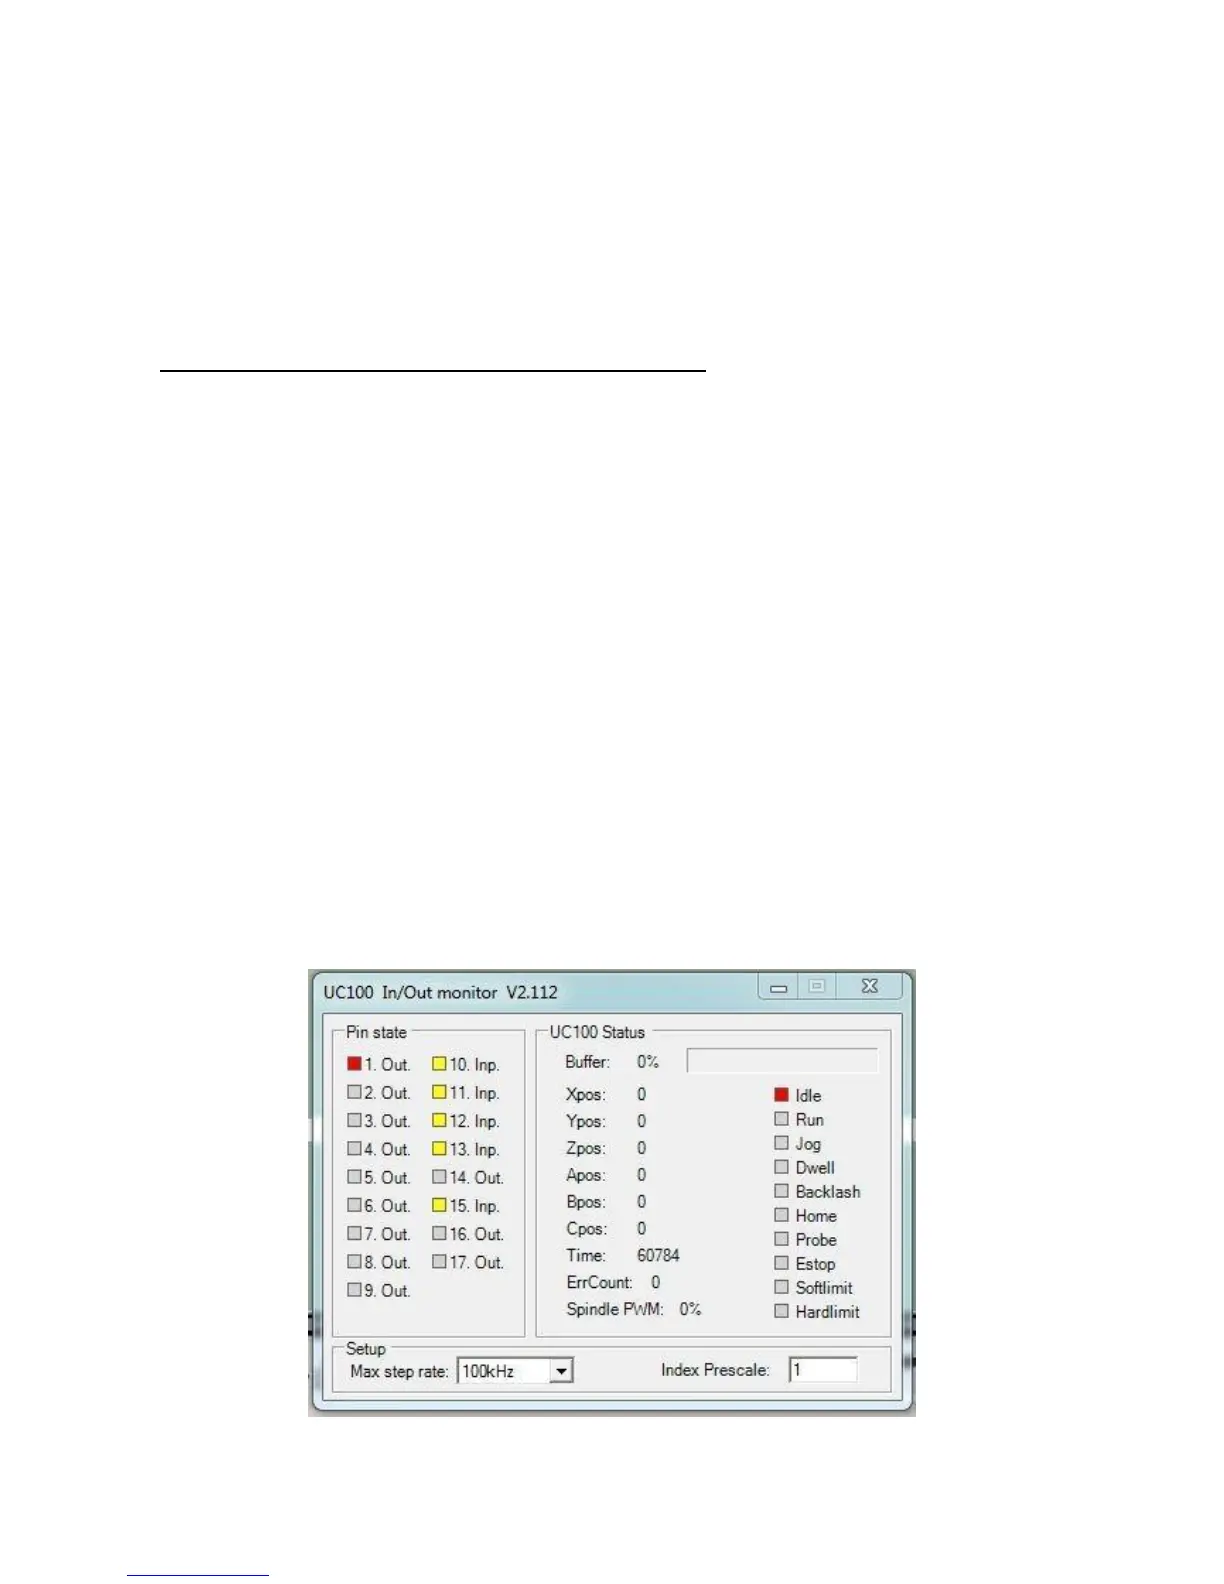Open the Max step rate dropdown arrow
The image size is (1224, 1584).
[561, 1371]
